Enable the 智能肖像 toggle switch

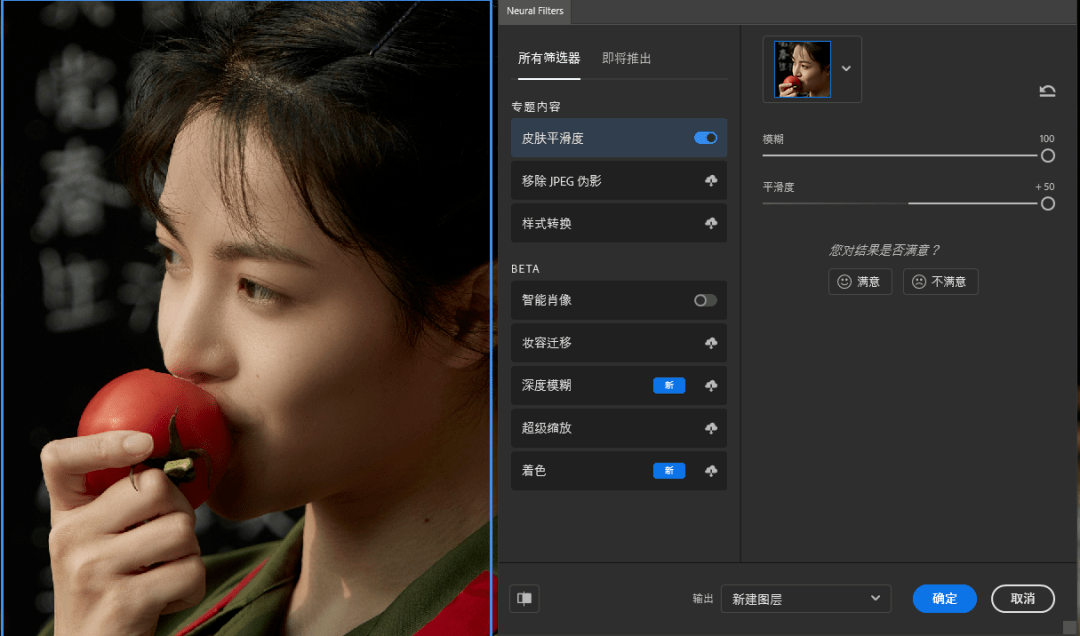click(x=705, y=300)
